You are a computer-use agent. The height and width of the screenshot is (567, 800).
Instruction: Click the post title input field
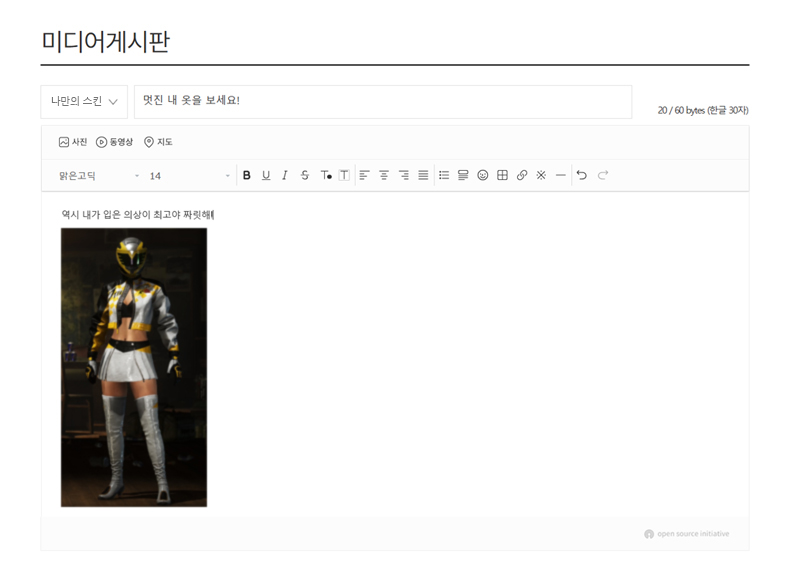click(383, 102)
